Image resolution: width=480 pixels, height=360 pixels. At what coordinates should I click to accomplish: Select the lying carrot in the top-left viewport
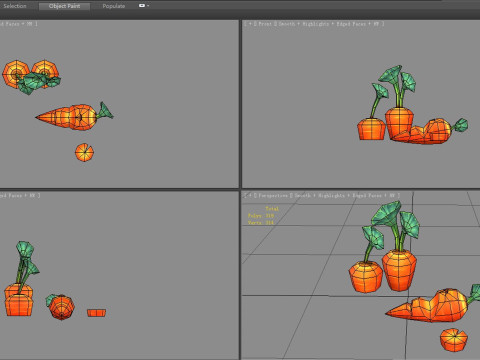(74, 117)
